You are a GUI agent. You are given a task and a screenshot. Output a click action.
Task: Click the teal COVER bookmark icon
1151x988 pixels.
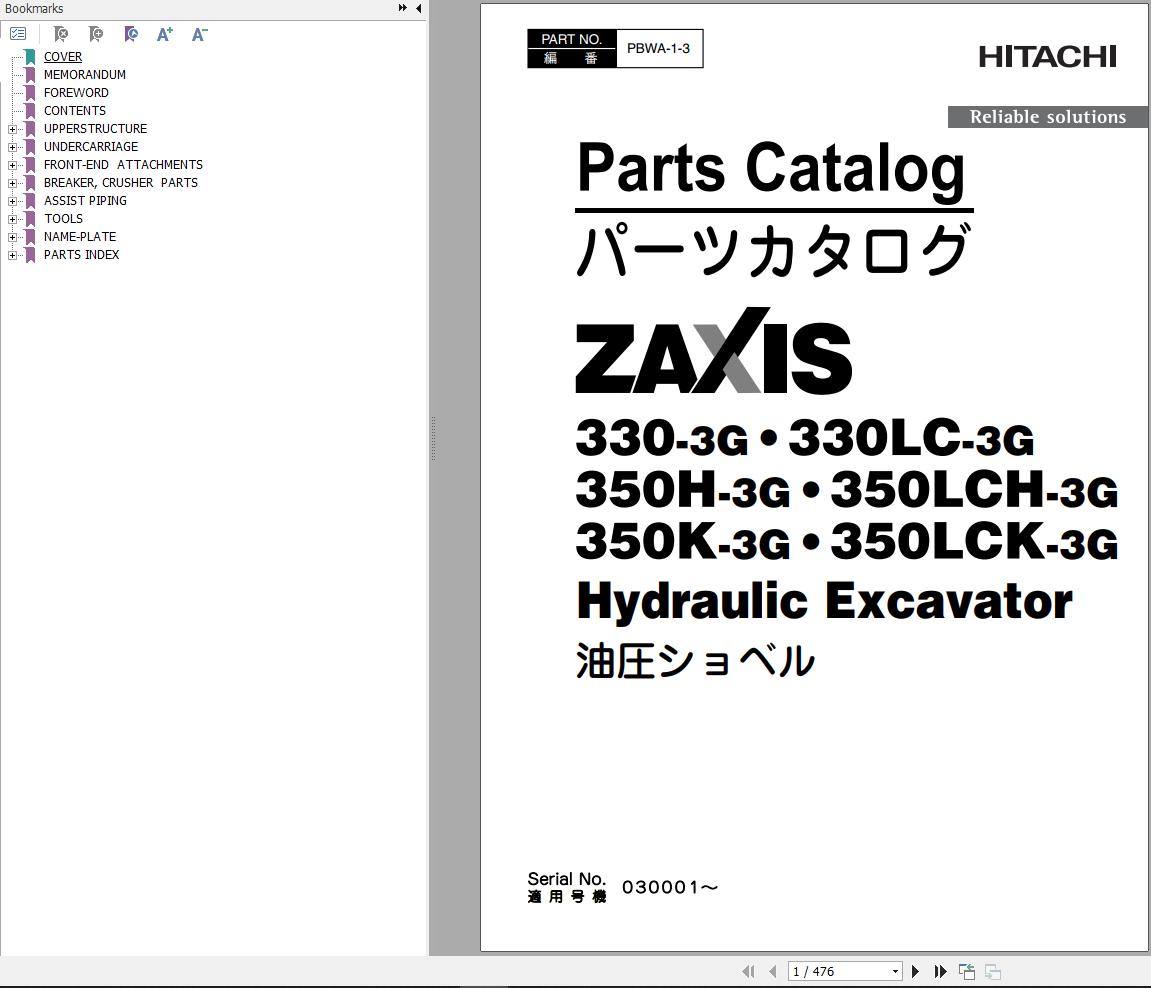point(30,57)
